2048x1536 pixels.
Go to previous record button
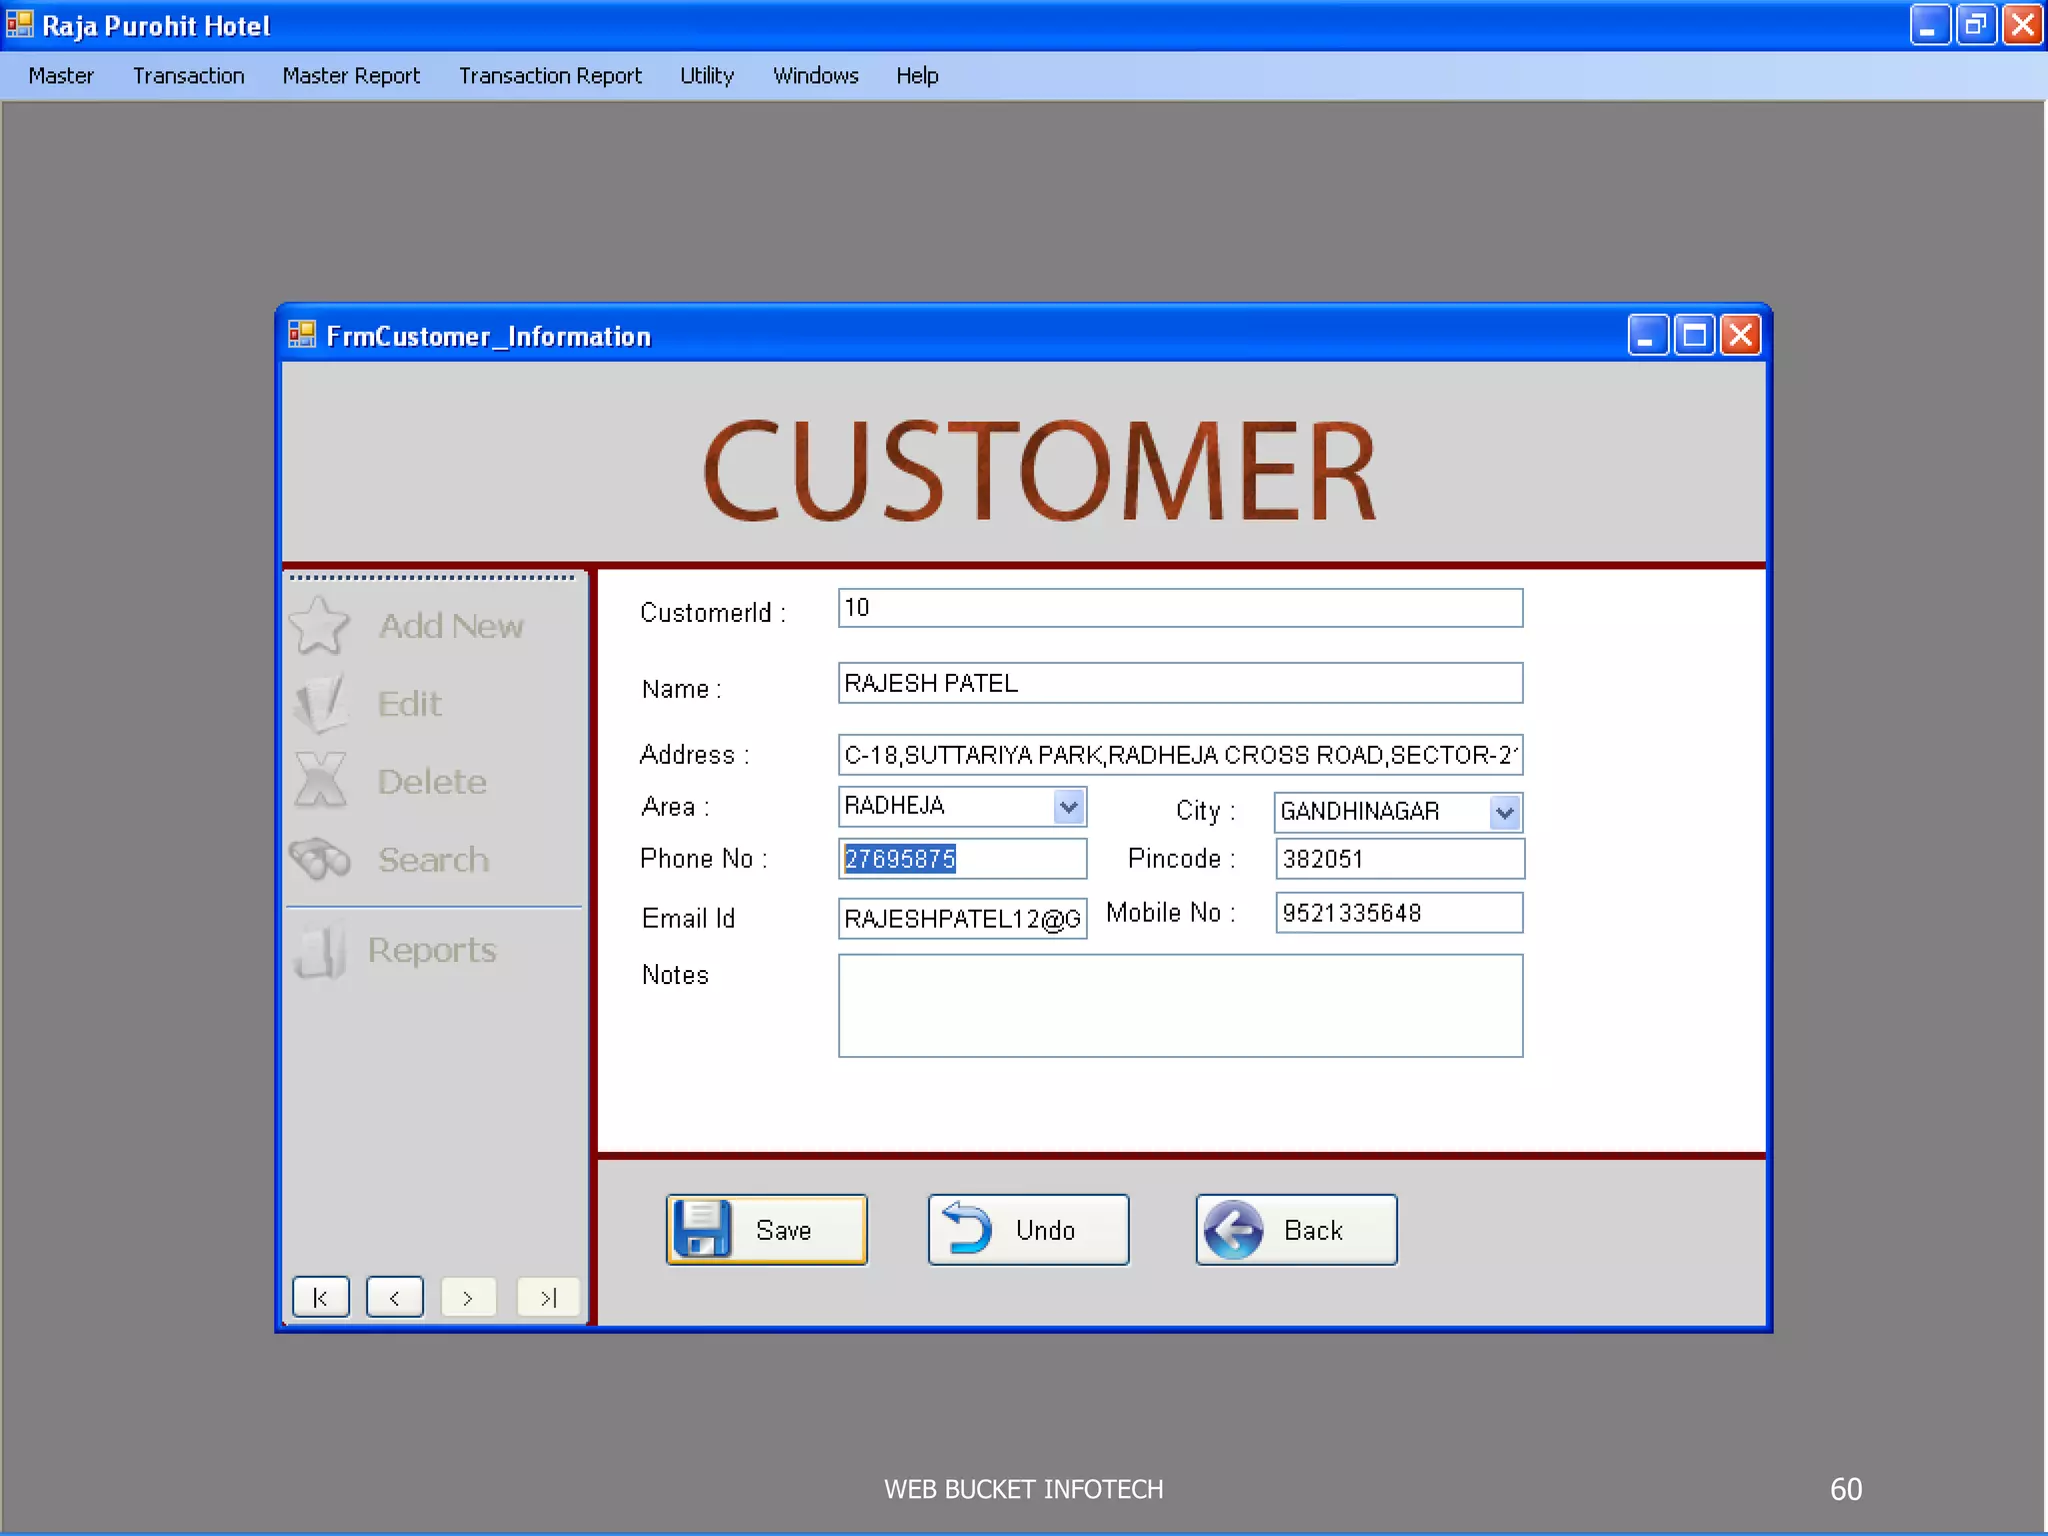point(395,1297)
